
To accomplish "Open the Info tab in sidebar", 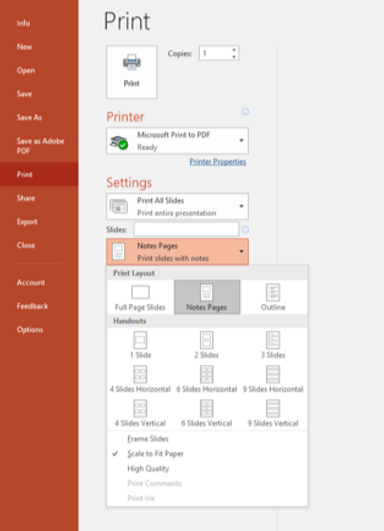I will click(x=39, y=23).
